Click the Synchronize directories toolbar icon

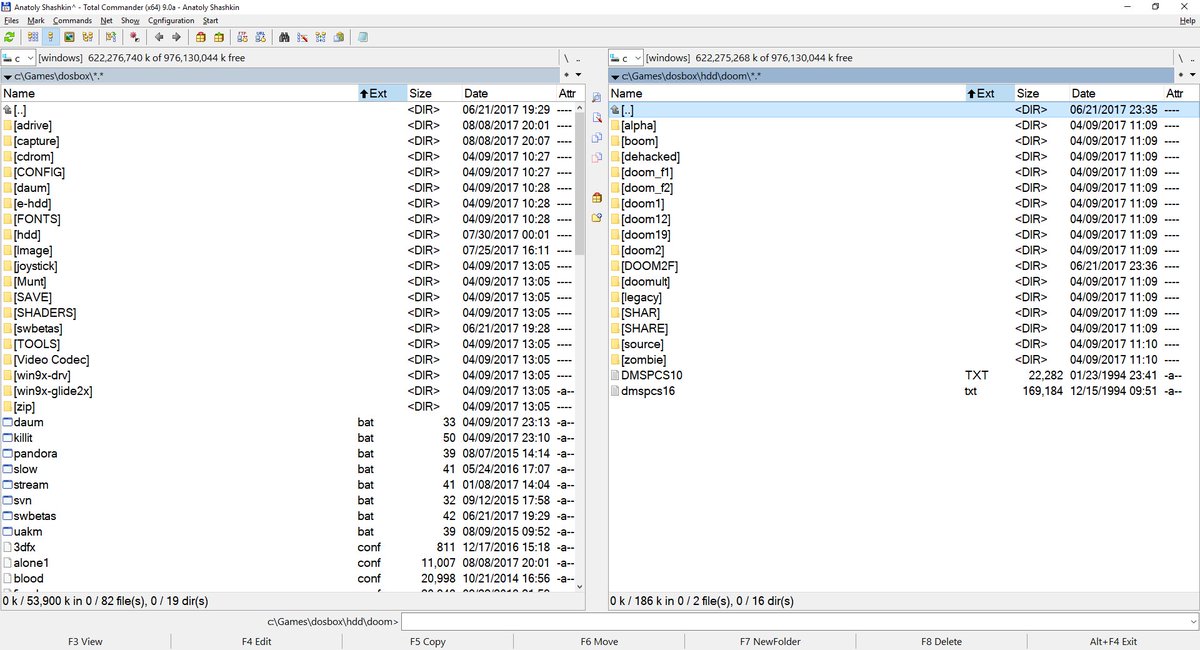pos(320,37)
